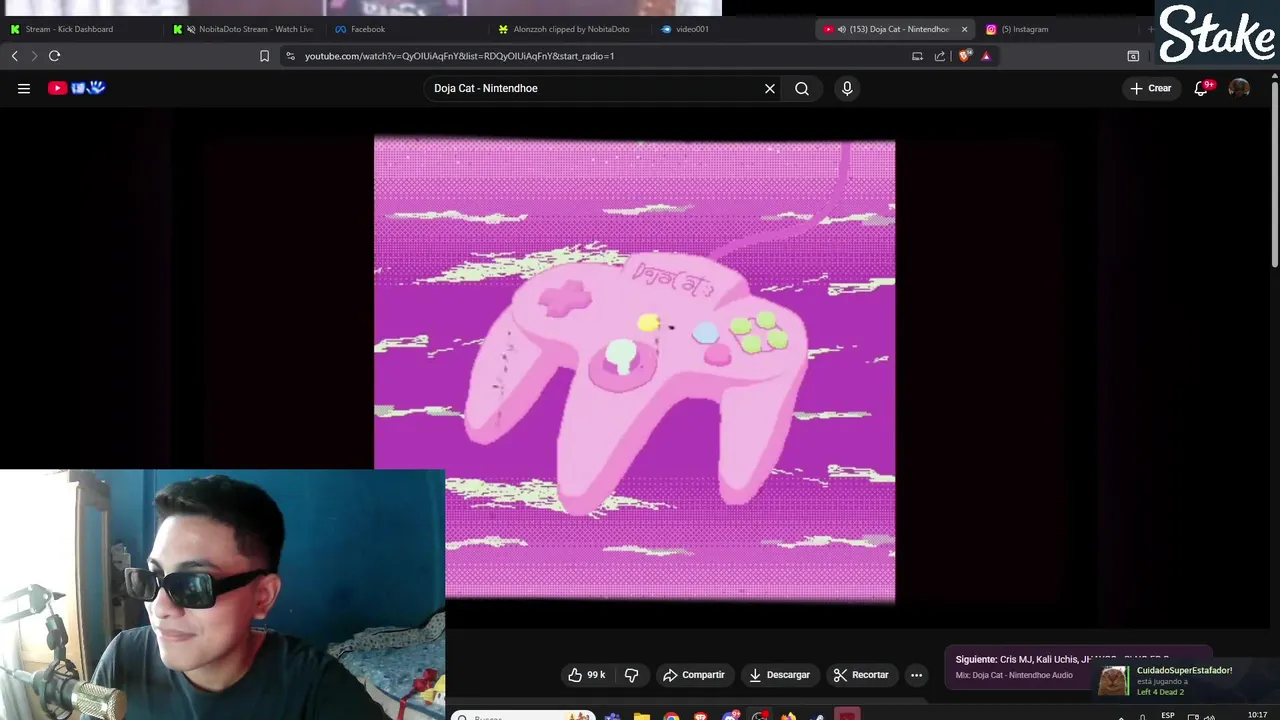Go forward in browser history

pos(34,56)
